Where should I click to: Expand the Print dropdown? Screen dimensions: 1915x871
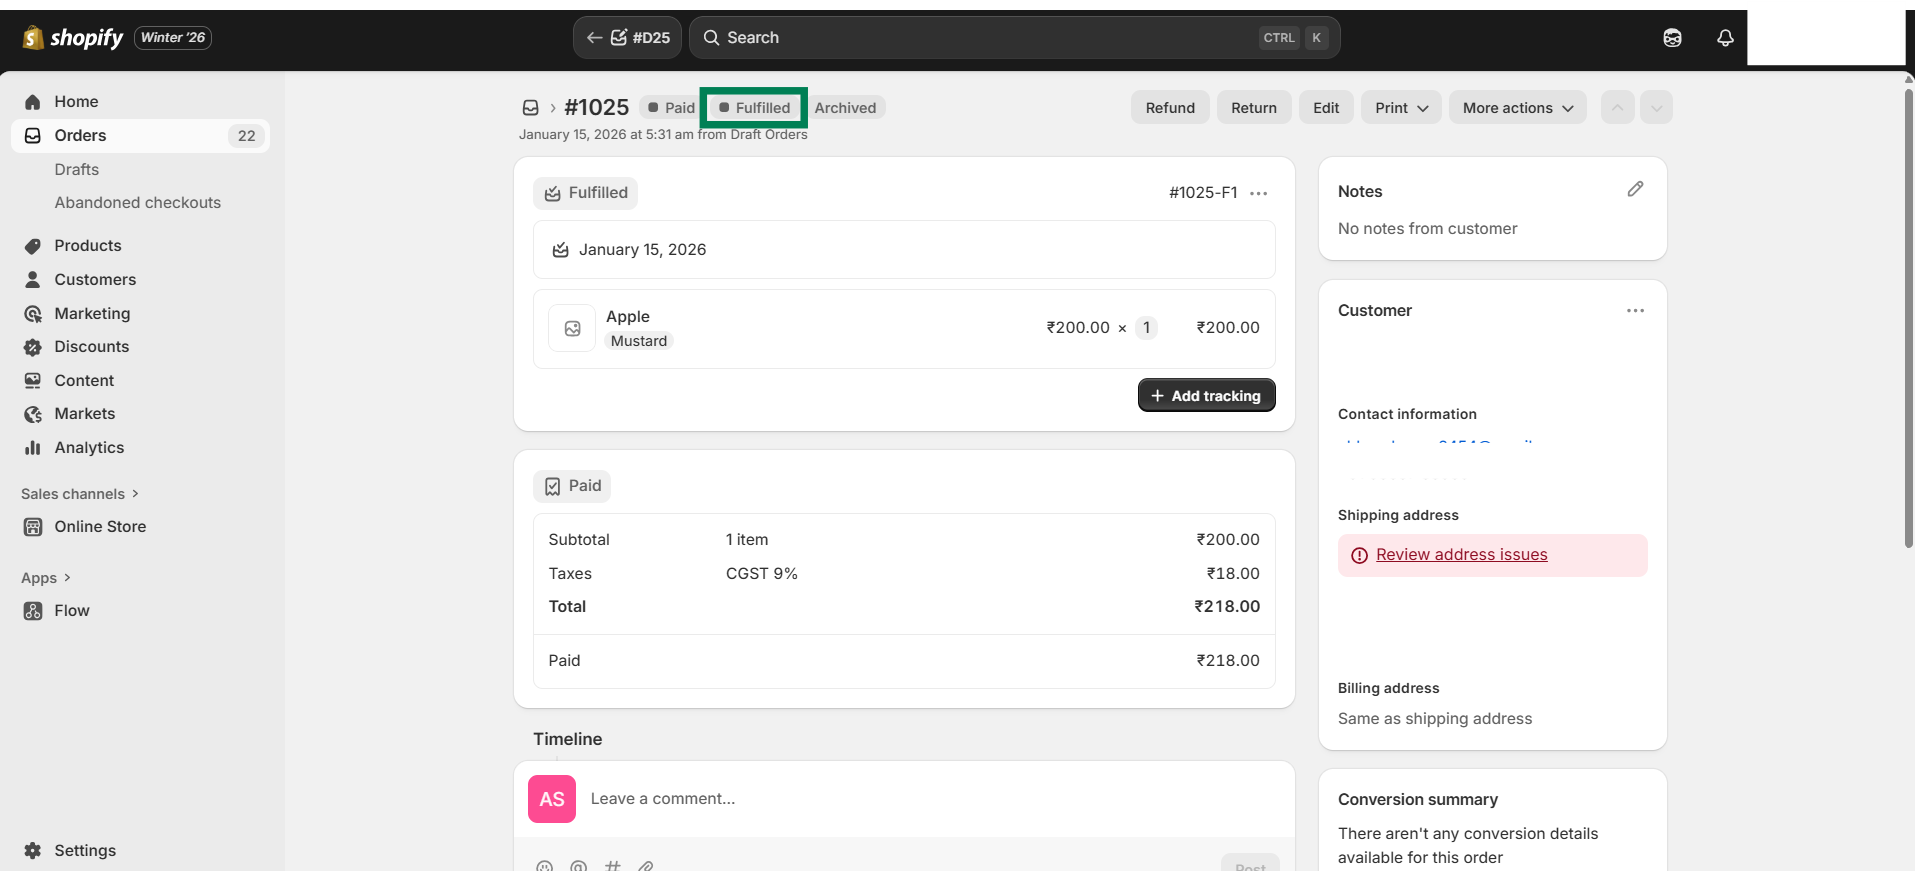pos(1401,108)
